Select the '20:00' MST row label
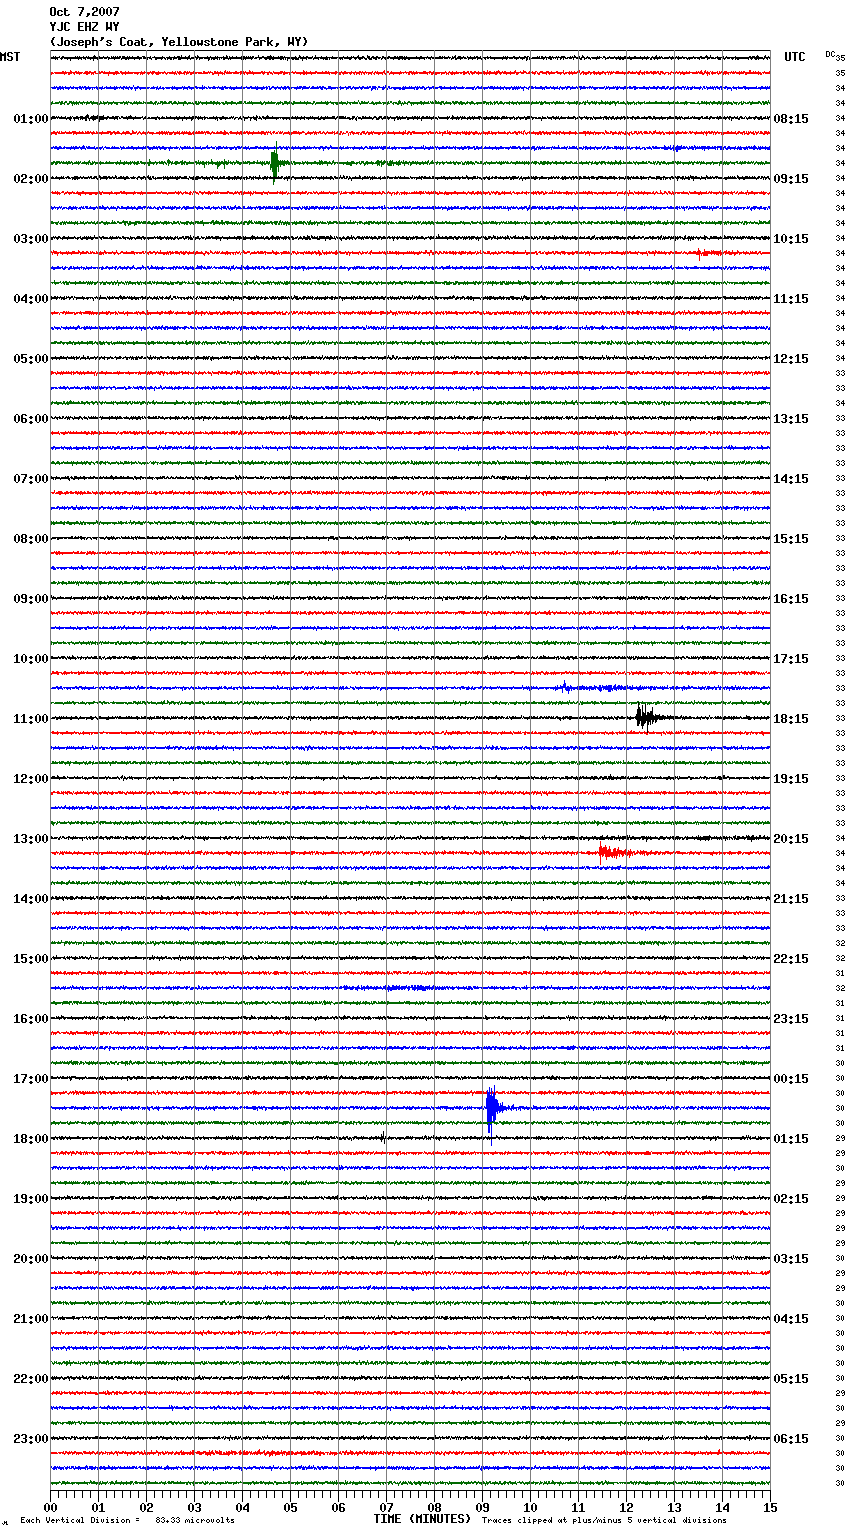The height and width of the screenshot is (1534, 850). (31, 1259)
